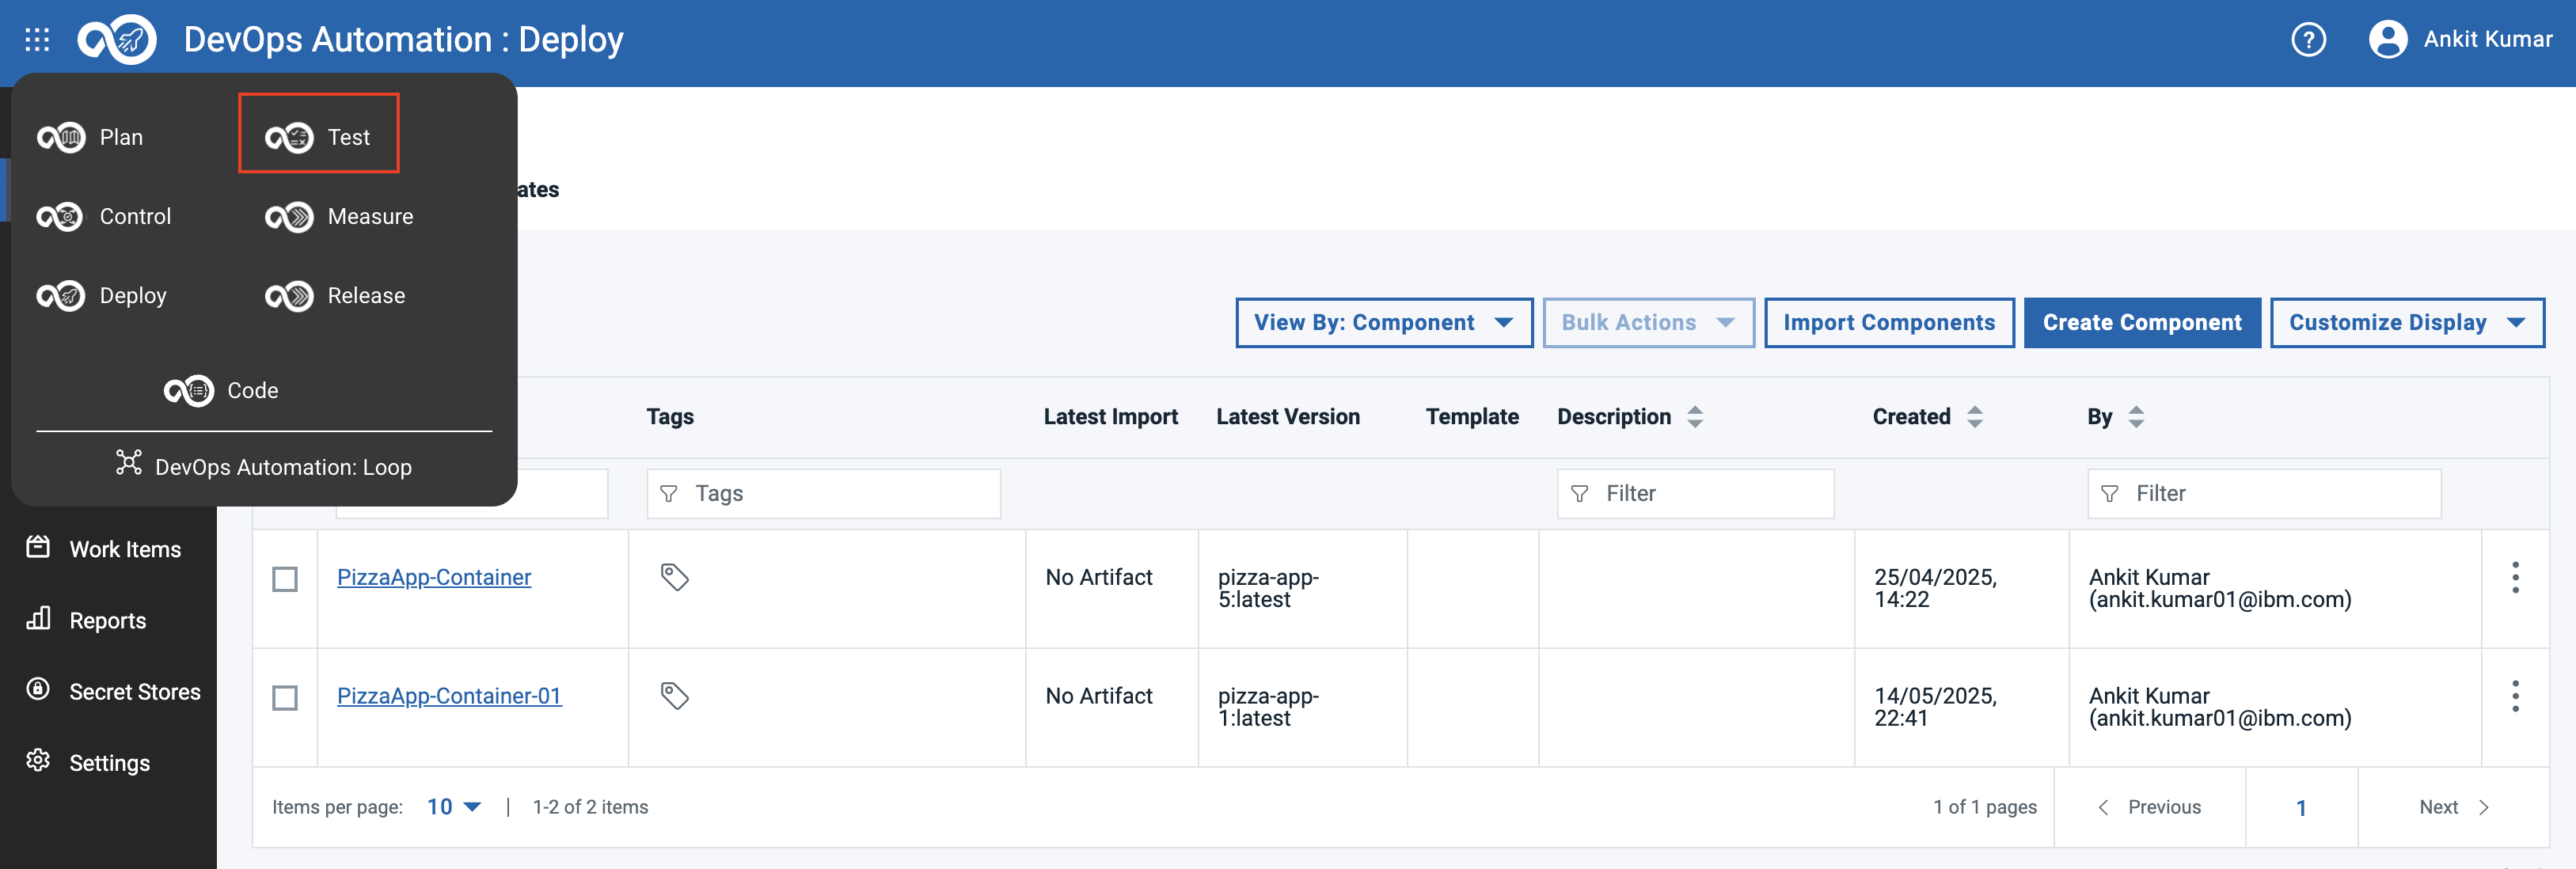Click the Template column header

click(1472, 417)
